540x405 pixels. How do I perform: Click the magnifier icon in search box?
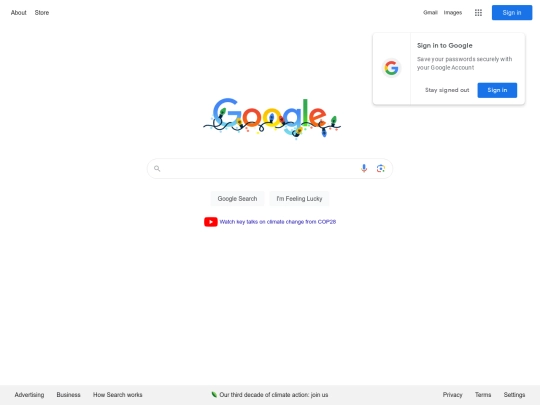[x=157, y=168]
